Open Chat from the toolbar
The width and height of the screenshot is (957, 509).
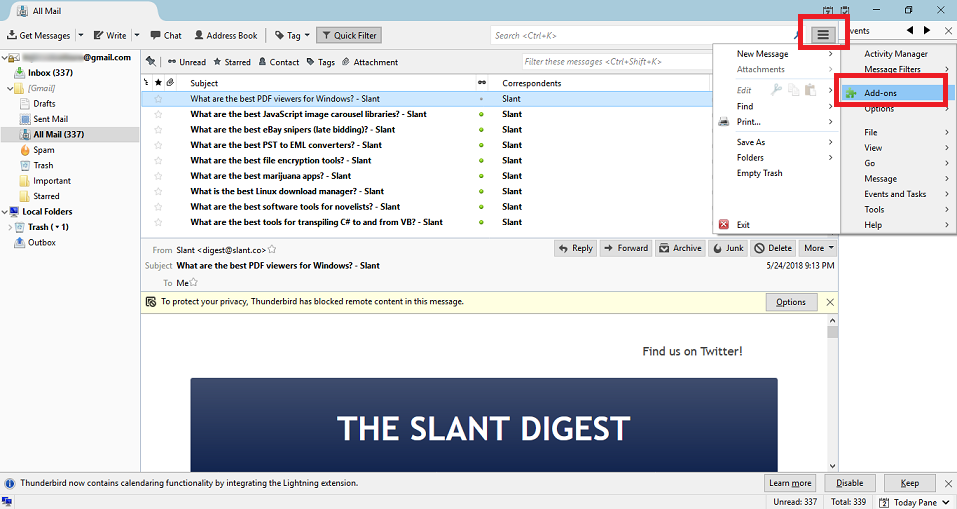pos(166,35)
